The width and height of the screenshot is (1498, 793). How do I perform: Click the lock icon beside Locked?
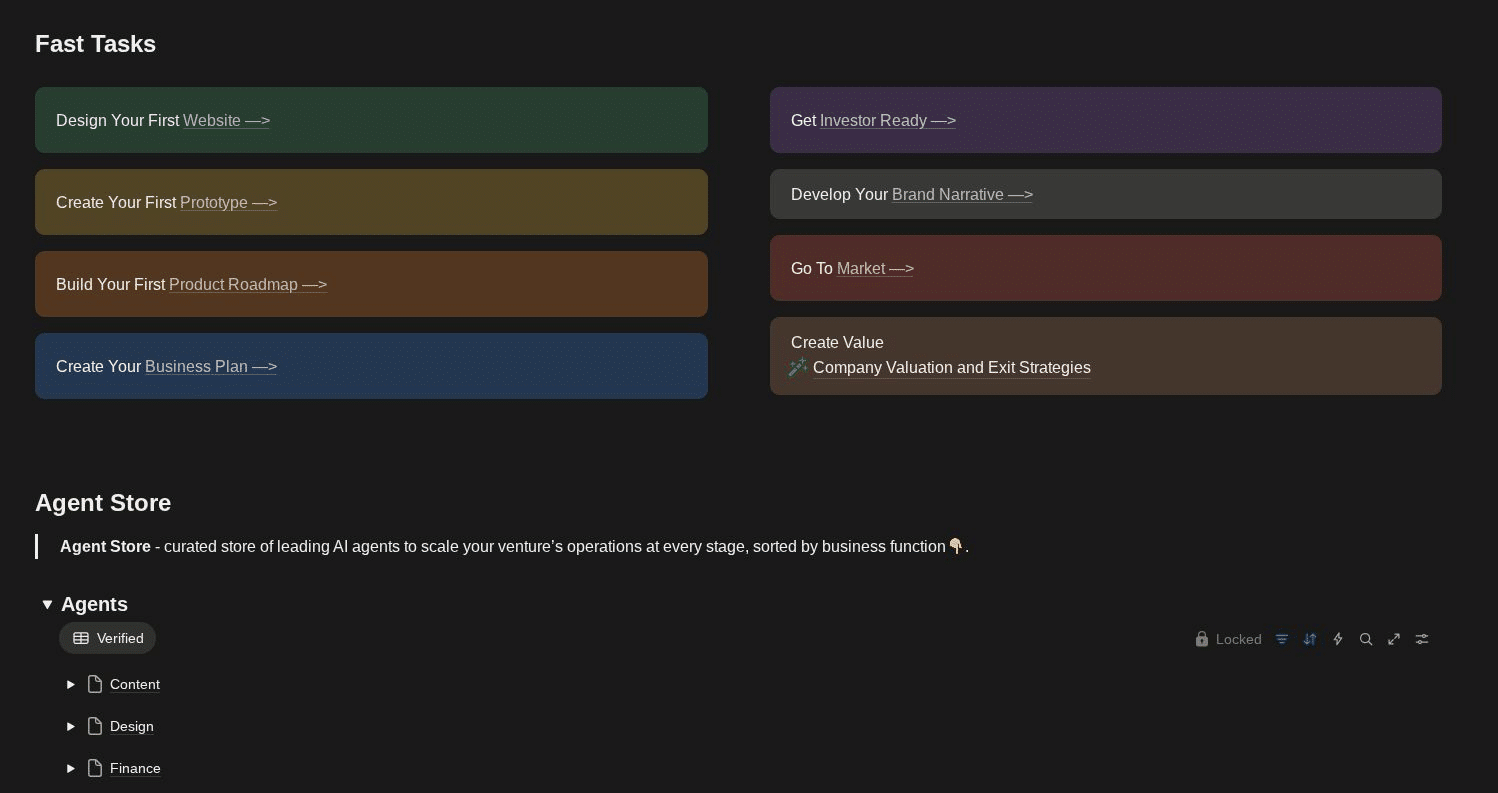(1202, 639)
